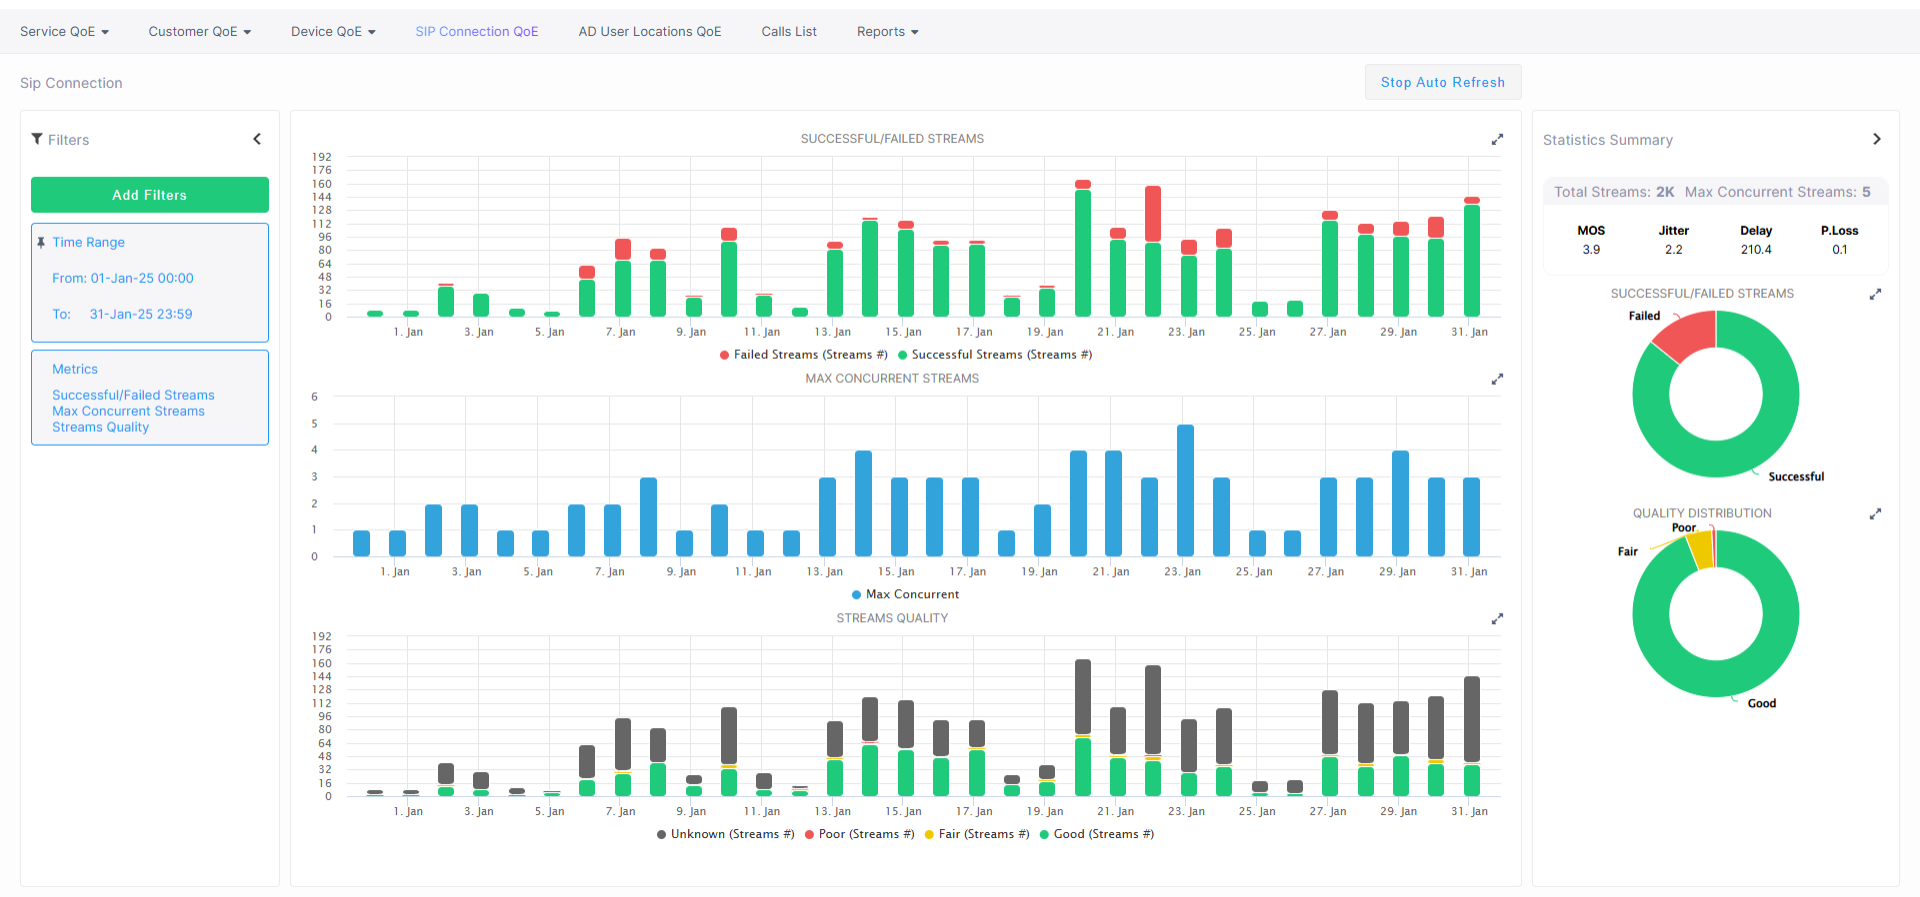Viewport: 1920px width, 897px height.
Task: Expand the Streams Quality chart fullscreen
Action: click(x=1497, y=620)
